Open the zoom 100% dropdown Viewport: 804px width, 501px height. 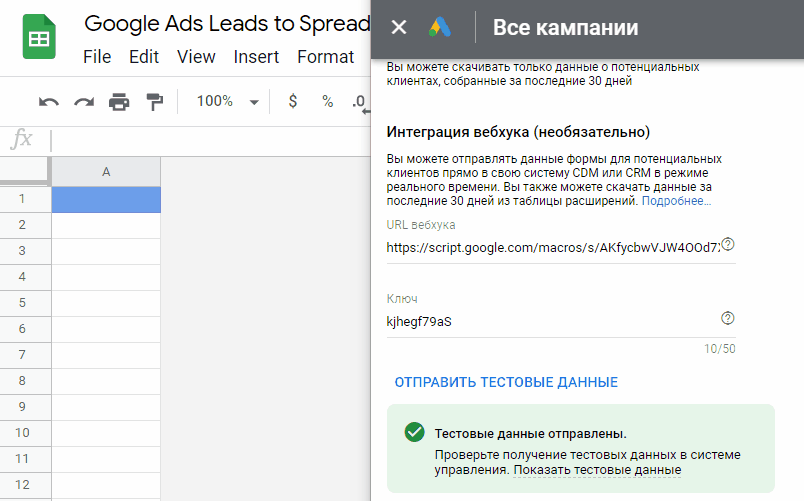(x=227, y=101)
